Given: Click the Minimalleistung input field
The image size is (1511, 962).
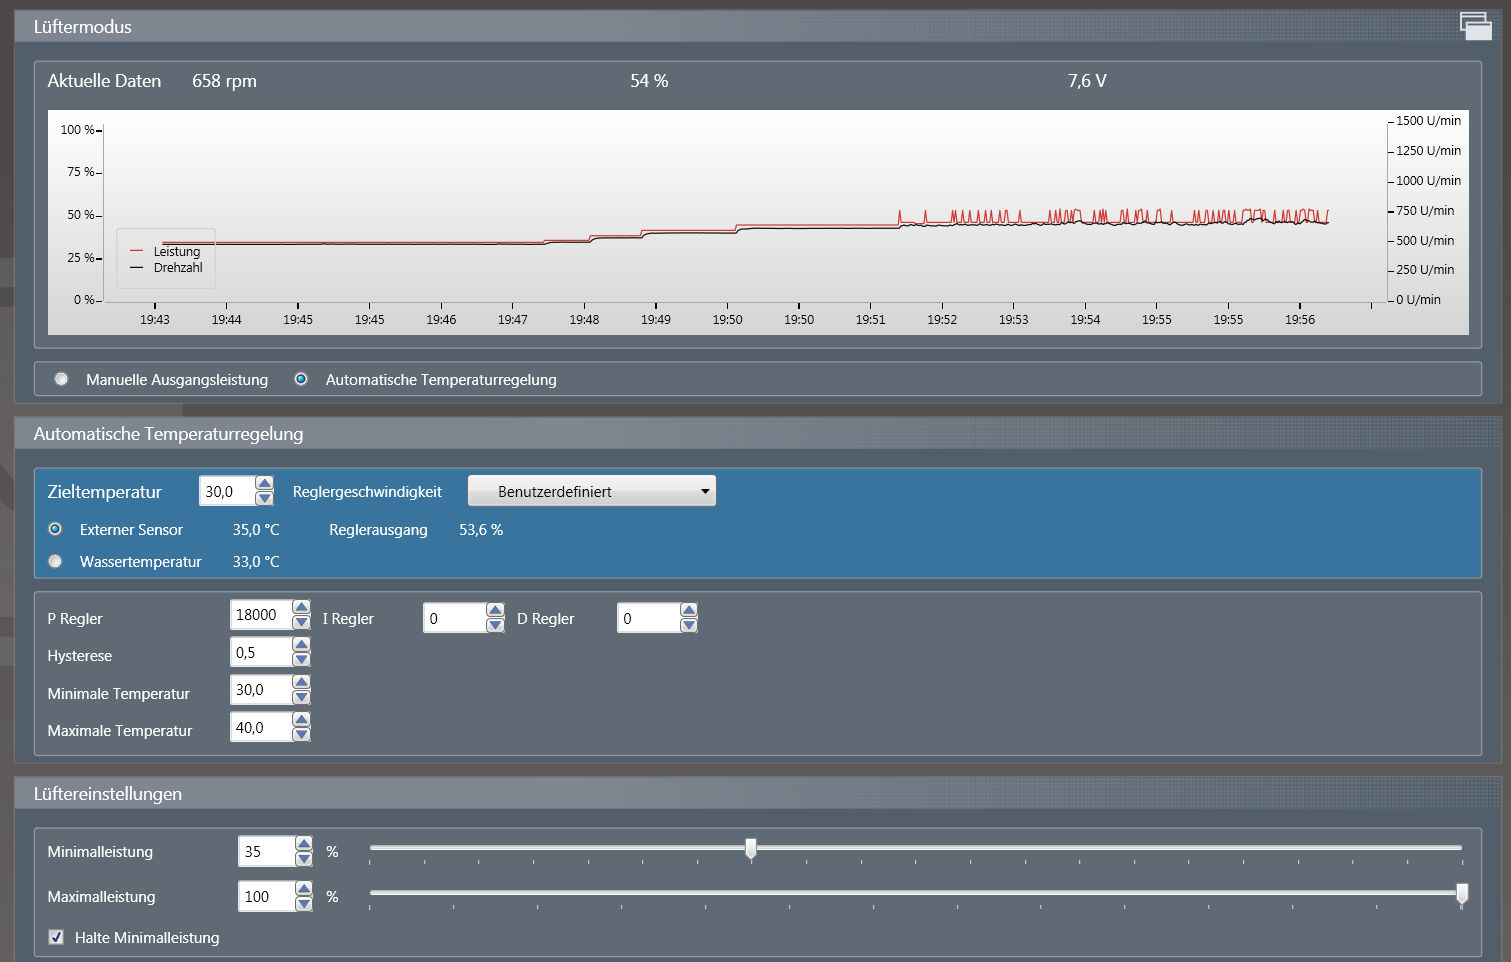Looking at the screenshot, I should coord(266,852).
